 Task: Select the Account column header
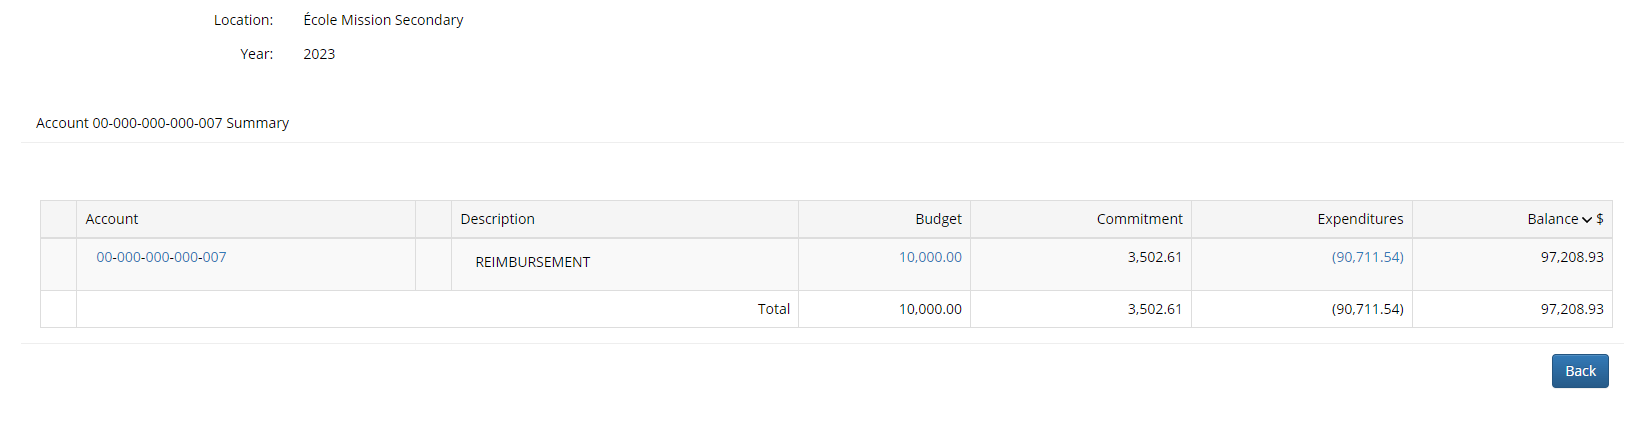tap(112, 219)
